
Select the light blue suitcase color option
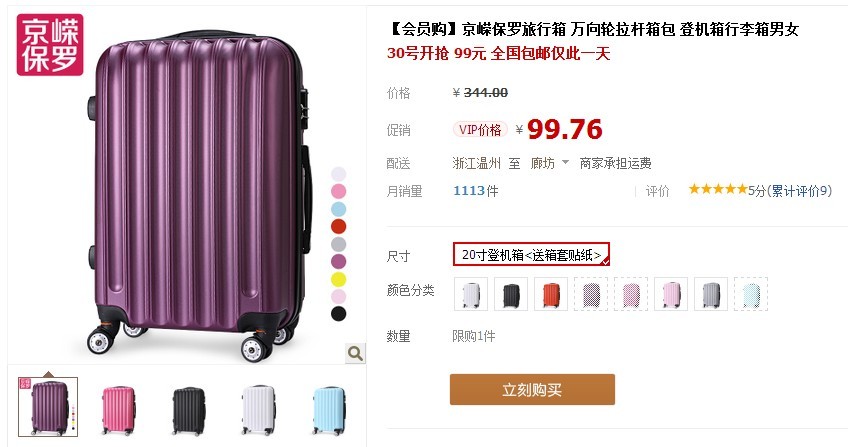(x=751, y=294)
